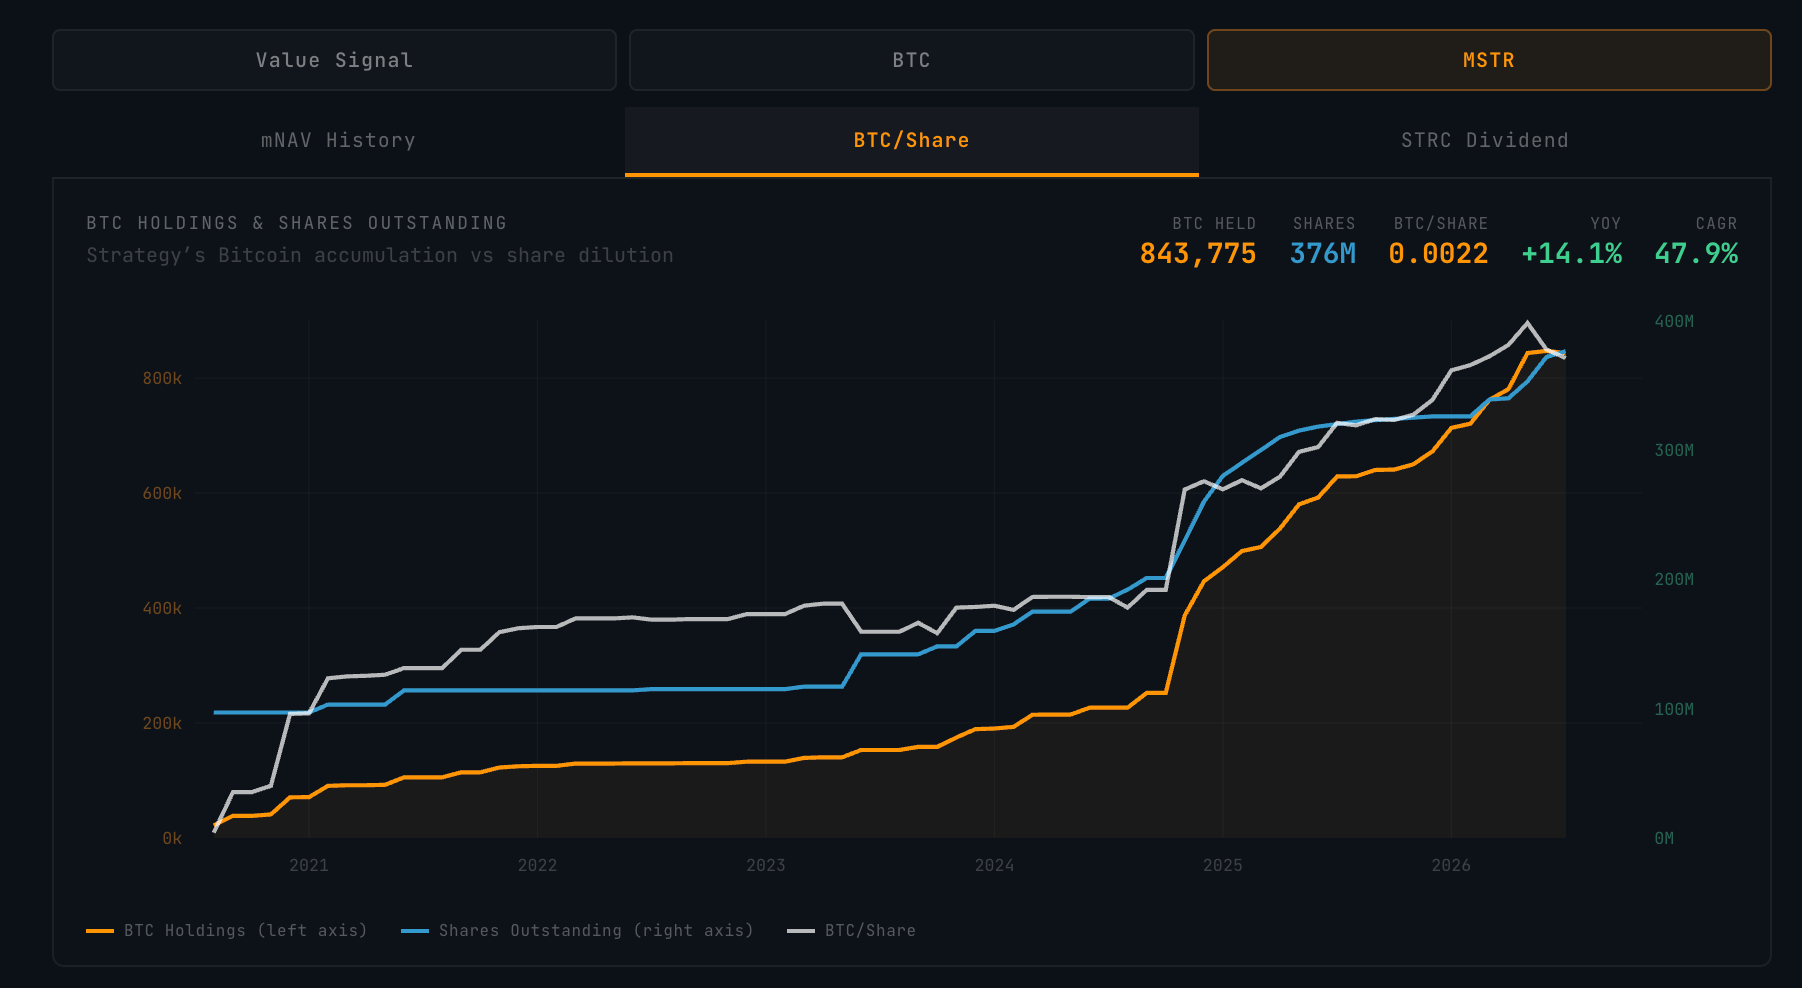Click the 0k left axis label

click(x=172, y=838)
